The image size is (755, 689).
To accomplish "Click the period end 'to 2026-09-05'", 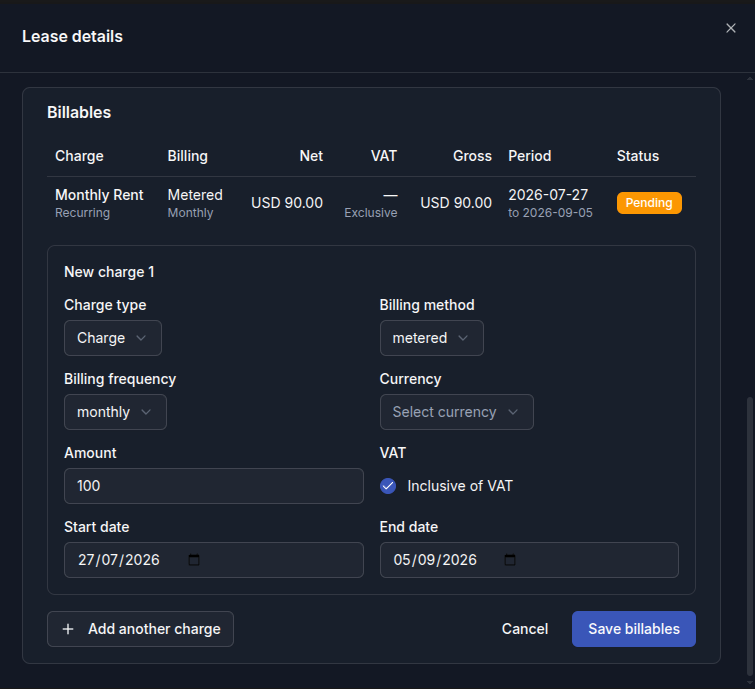I will pyautogui.click(x=550, y=213).
